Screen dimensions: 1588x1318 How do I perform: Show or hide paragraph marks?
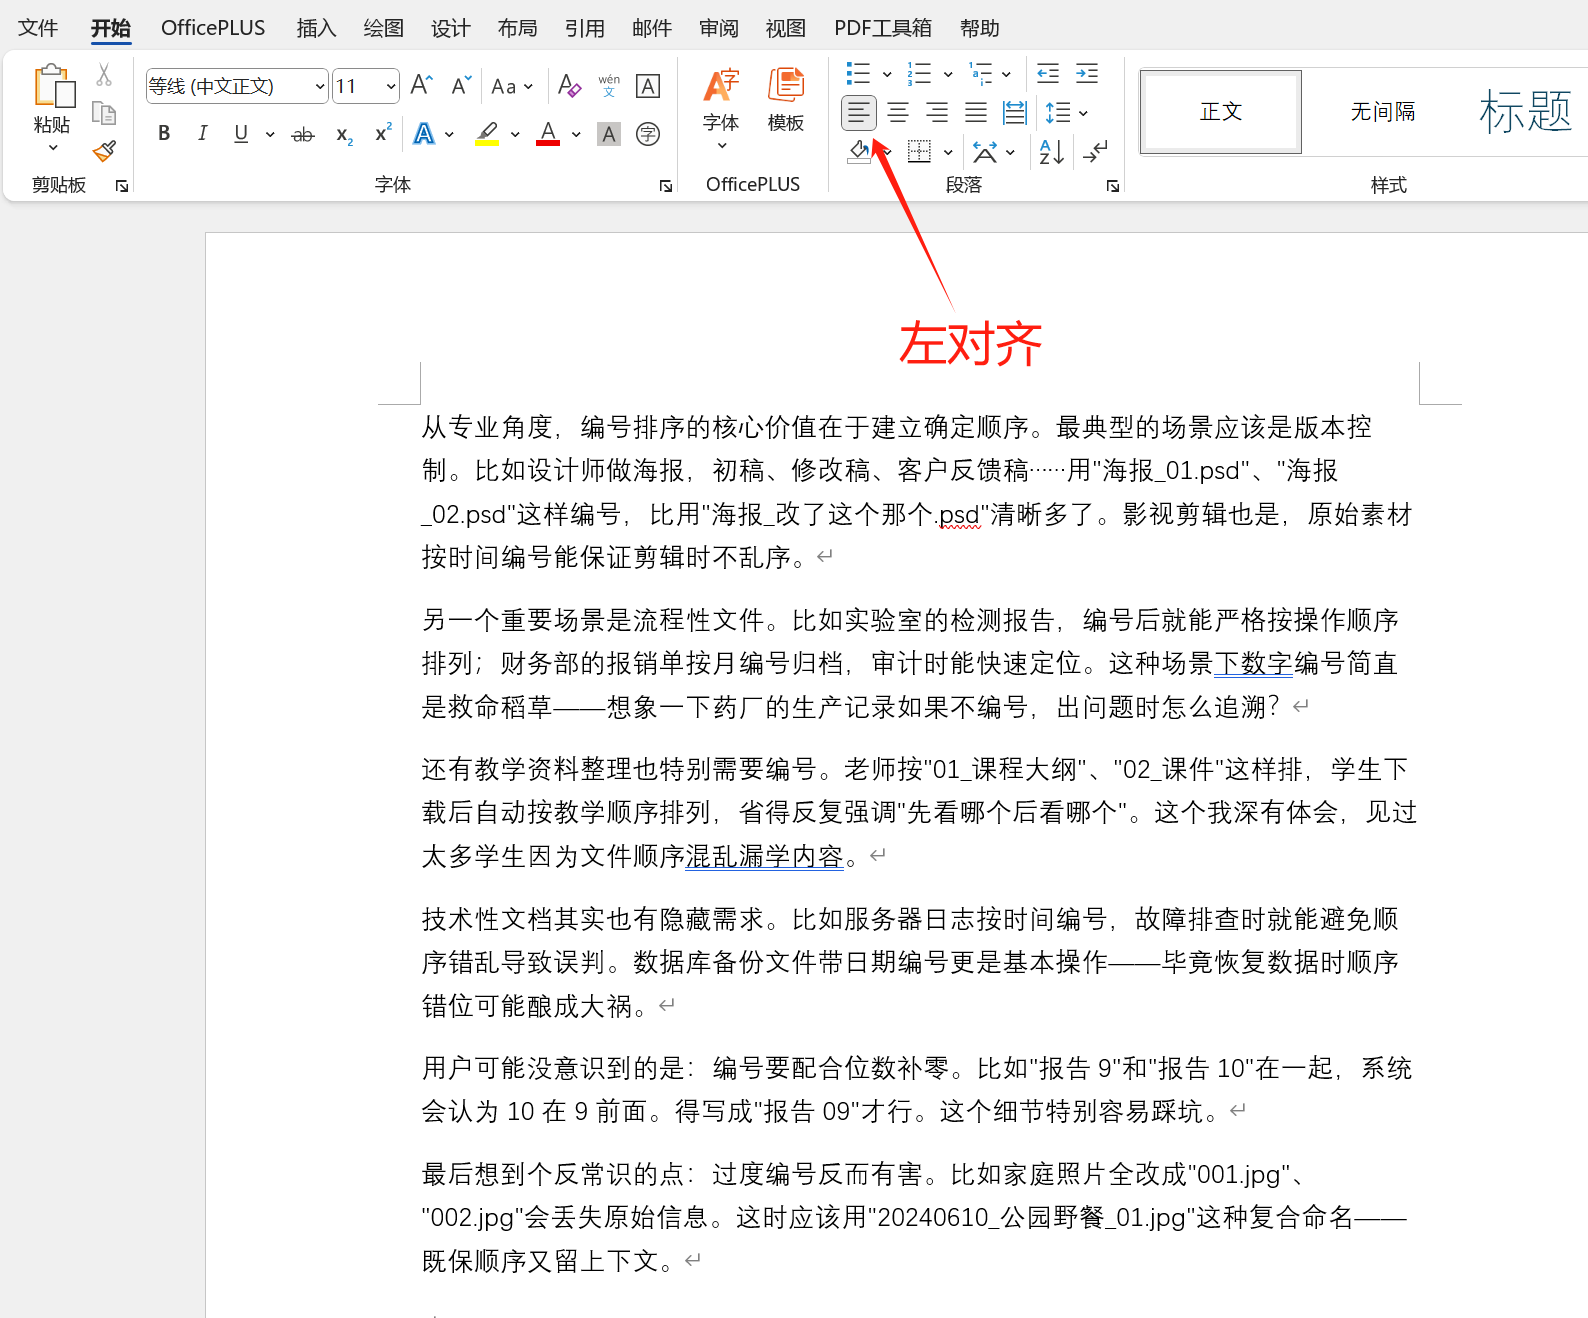coord(1096,151)
